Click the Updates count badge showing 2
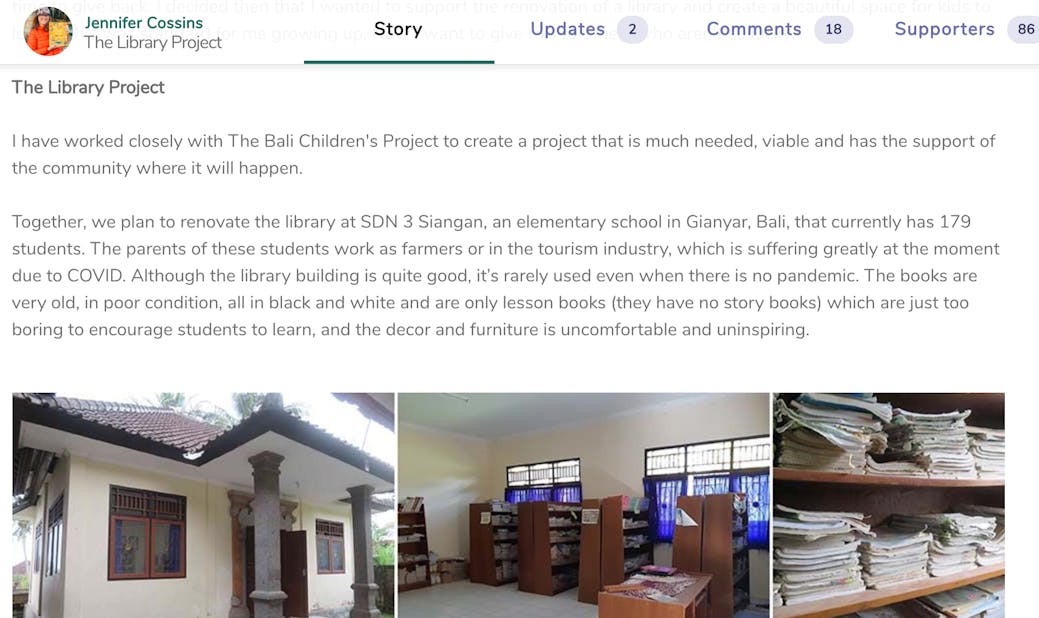The height and width of the screenshot is (618, 1039). tap(632, 29)
